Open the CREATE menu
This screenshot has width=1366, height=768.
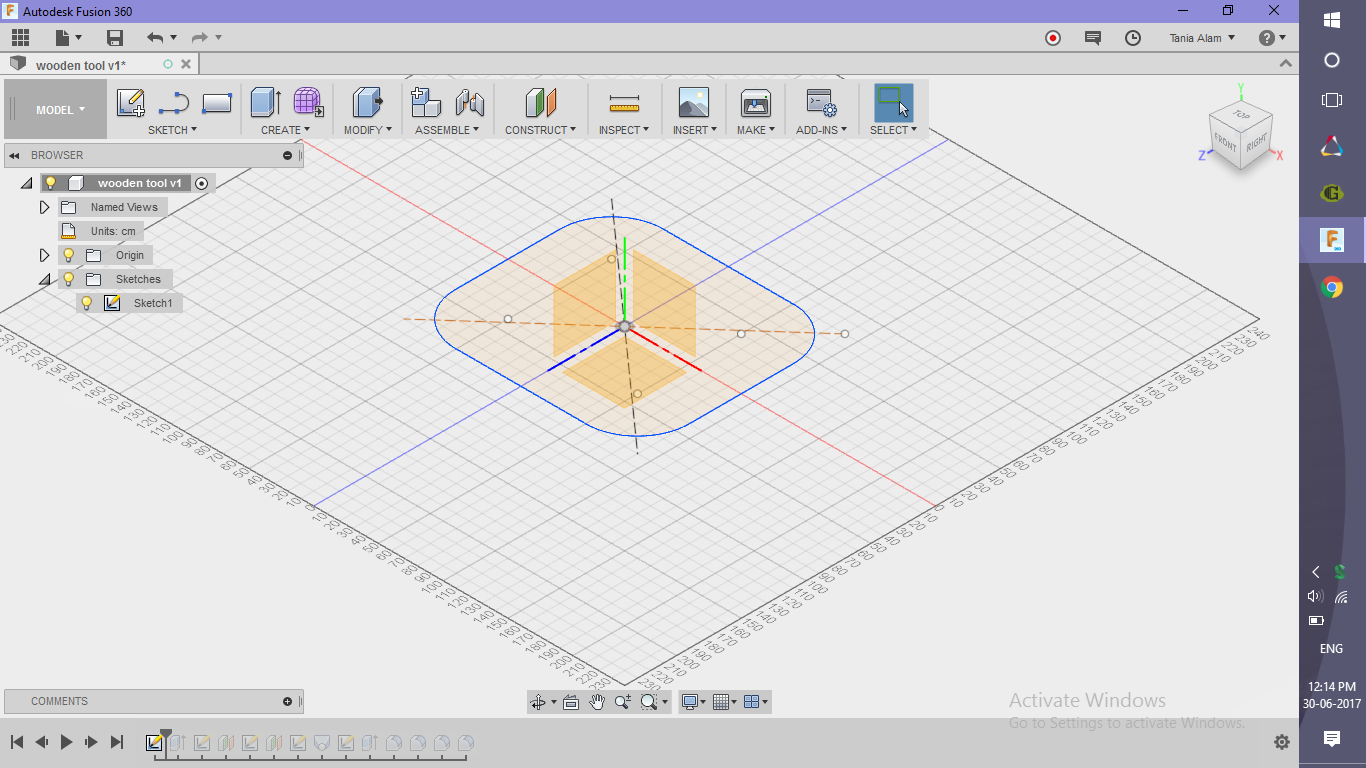[285, 130]
